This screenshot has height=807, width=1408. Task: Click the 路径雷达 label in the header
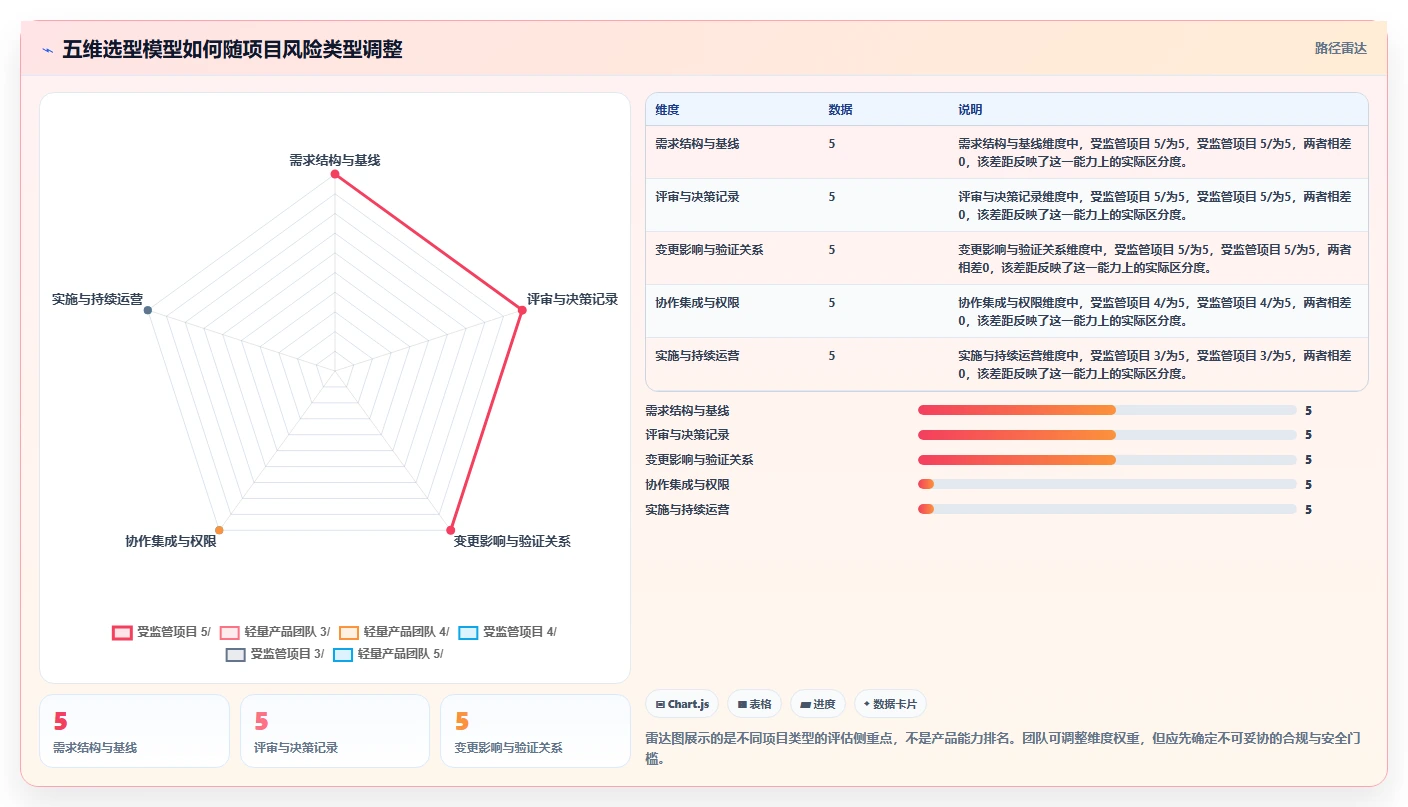[x=1340, y=48]
